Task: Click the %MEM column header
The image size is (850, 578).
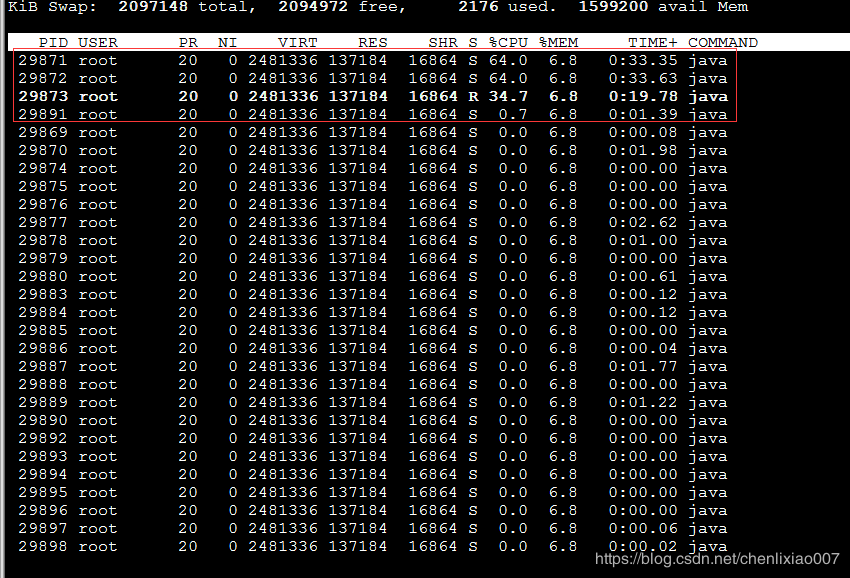Action: pos(558,42)
